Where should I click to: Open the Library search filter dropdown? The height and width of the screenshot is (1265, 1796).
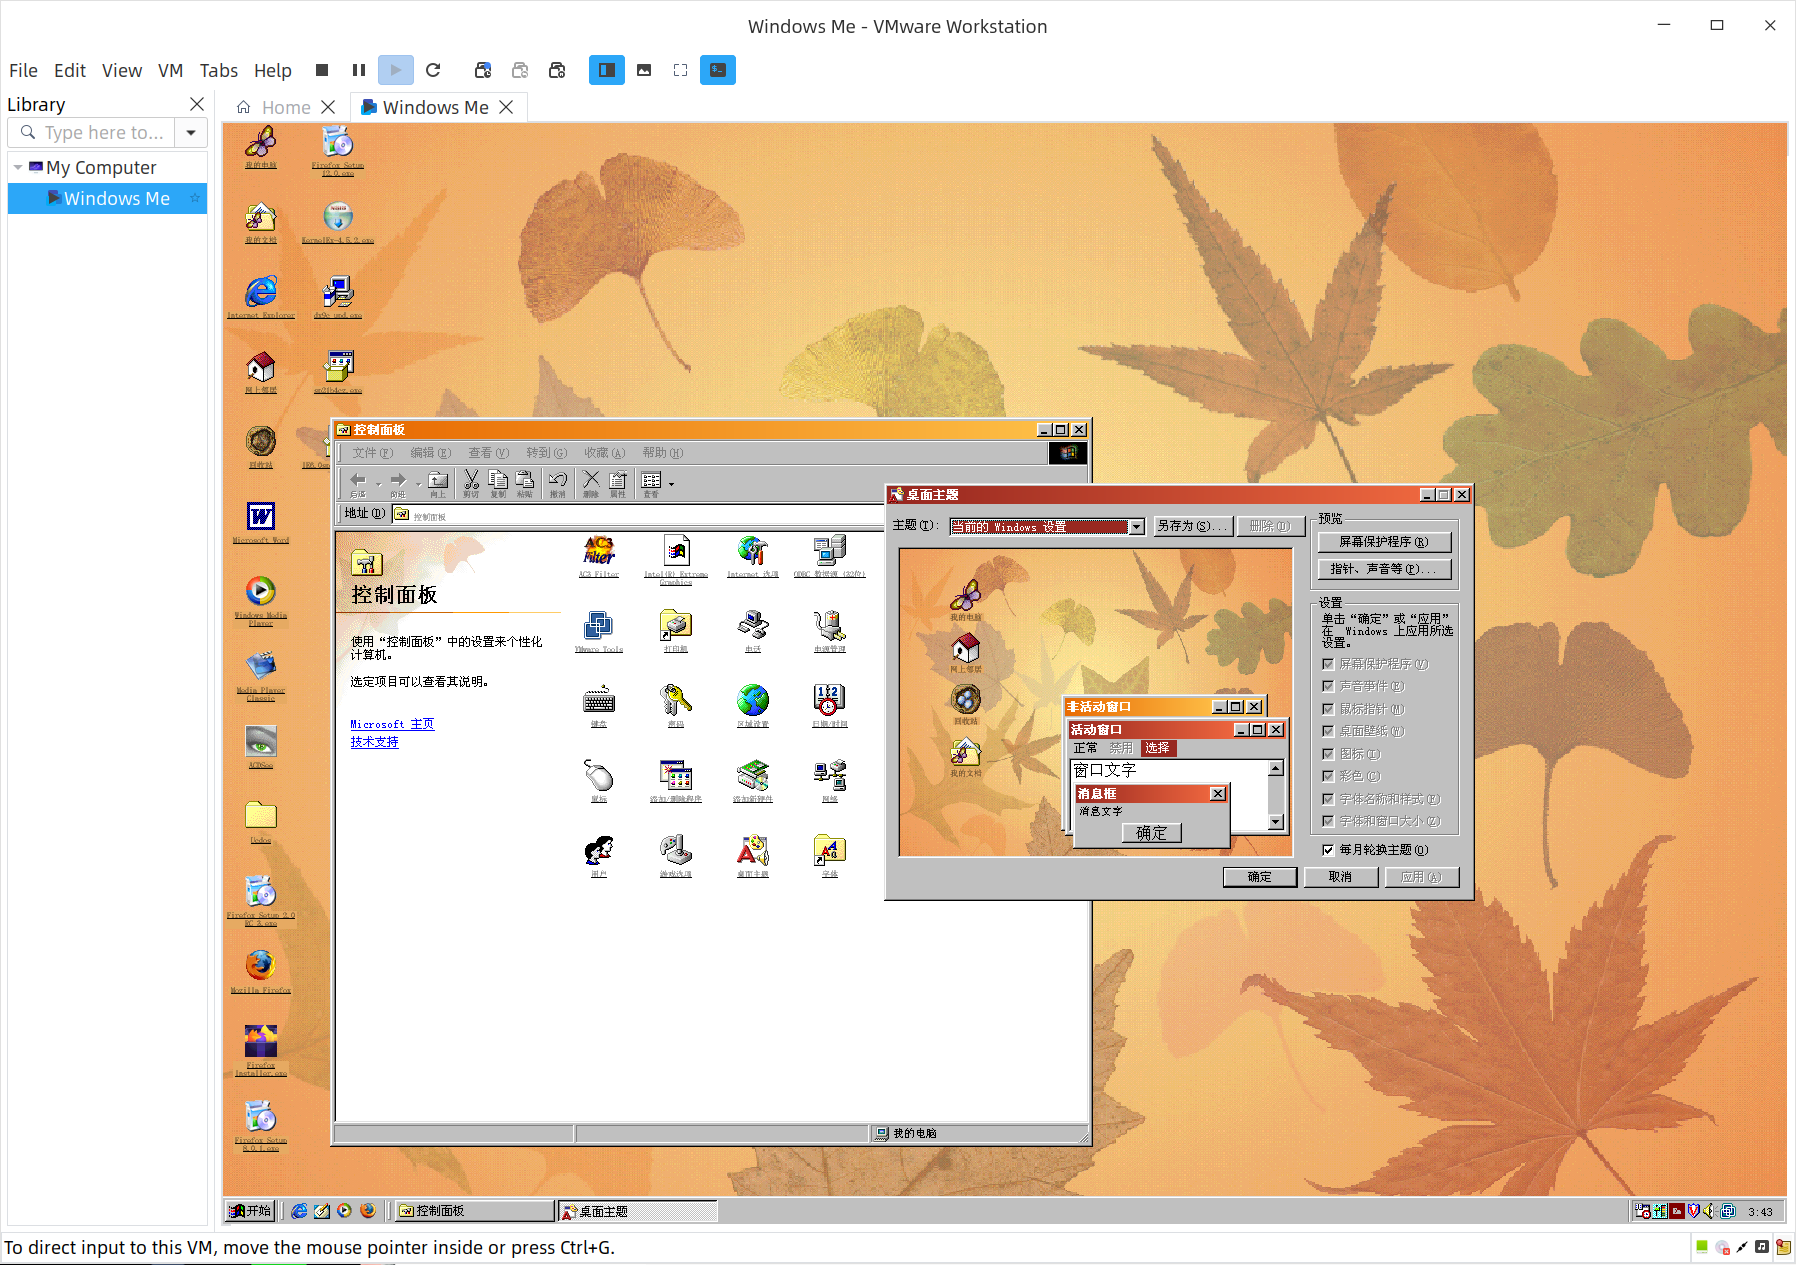click(191, 132)
